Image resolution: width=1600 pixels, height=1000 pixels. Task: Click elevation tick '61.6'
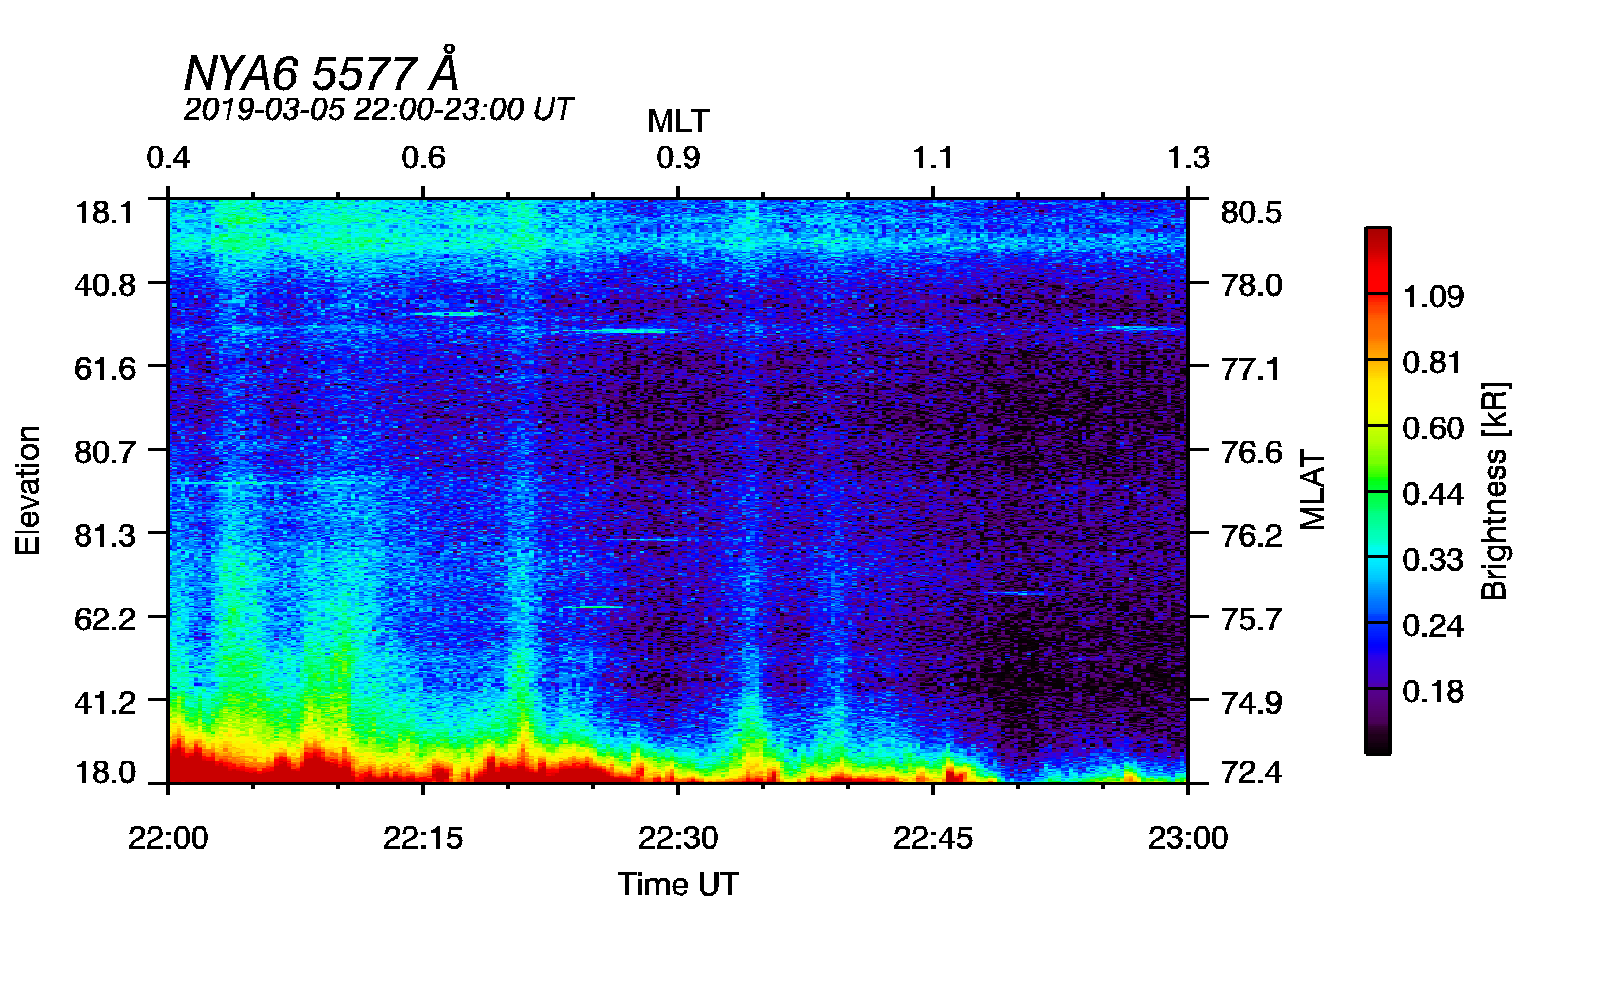105,369
